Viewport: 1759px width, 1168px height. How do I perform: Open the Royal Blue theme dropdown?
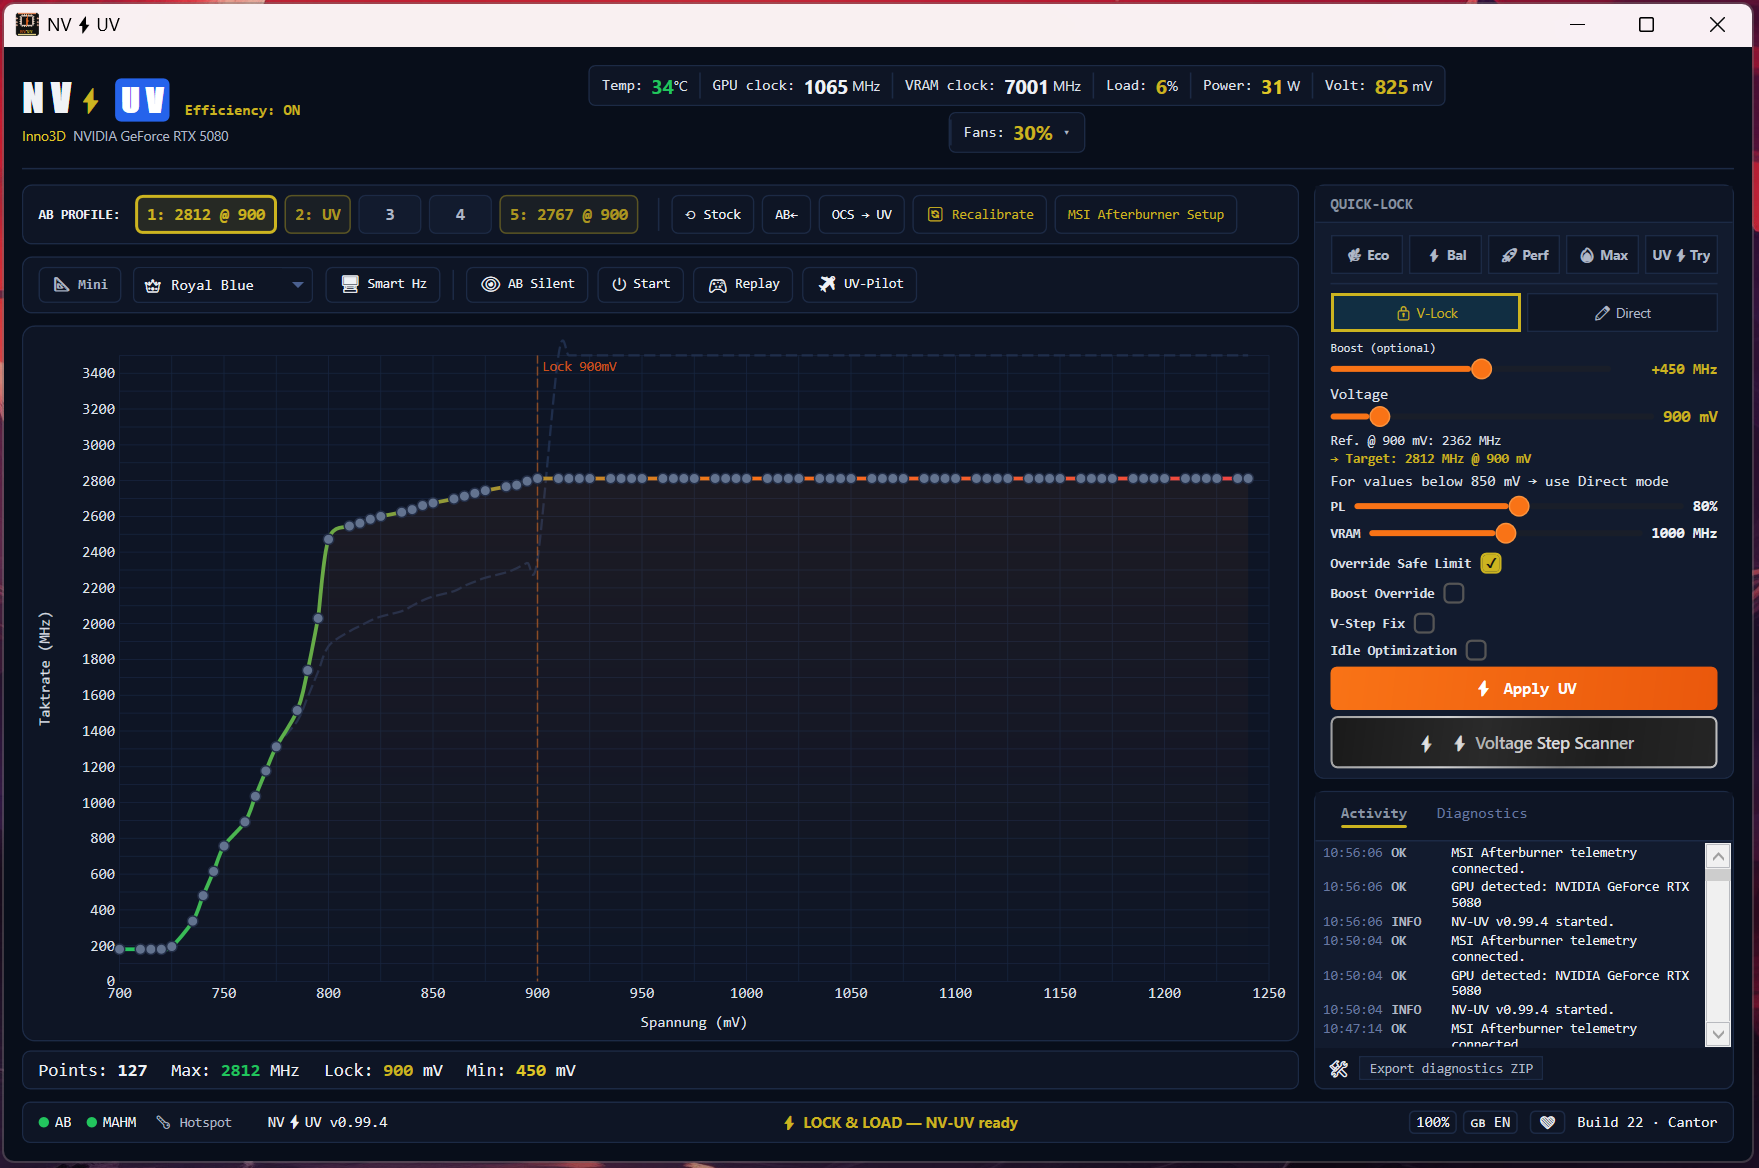tap(223, 285)
